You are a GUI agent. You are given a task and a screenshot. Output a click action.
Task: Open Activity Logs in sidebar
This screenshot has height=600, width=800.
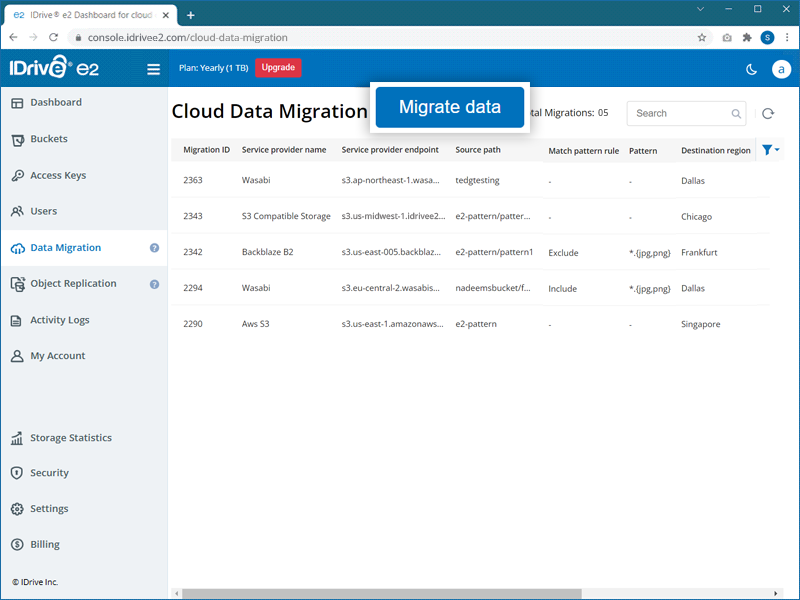pos(59,320)
